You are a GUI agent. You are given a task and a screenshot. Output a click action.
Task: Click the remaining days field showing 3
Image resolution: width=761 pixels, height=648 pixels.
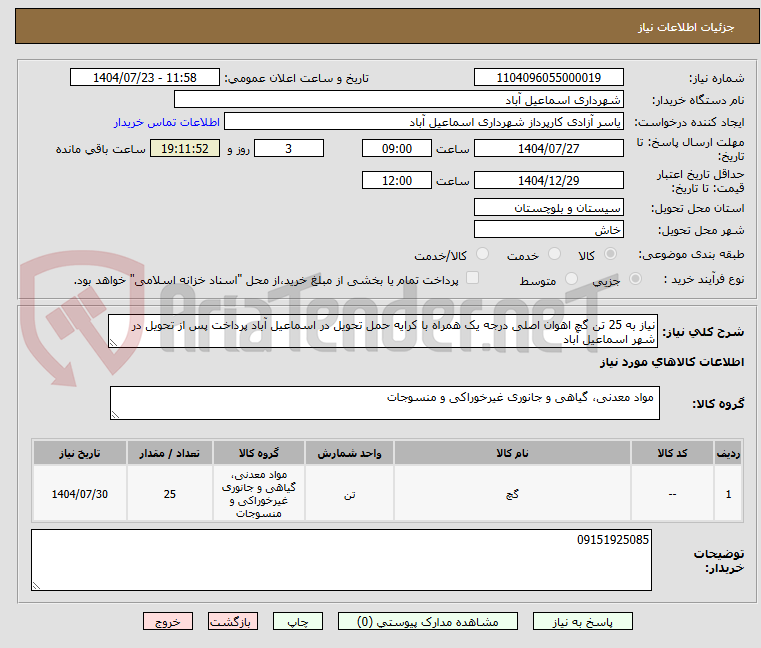289,148
